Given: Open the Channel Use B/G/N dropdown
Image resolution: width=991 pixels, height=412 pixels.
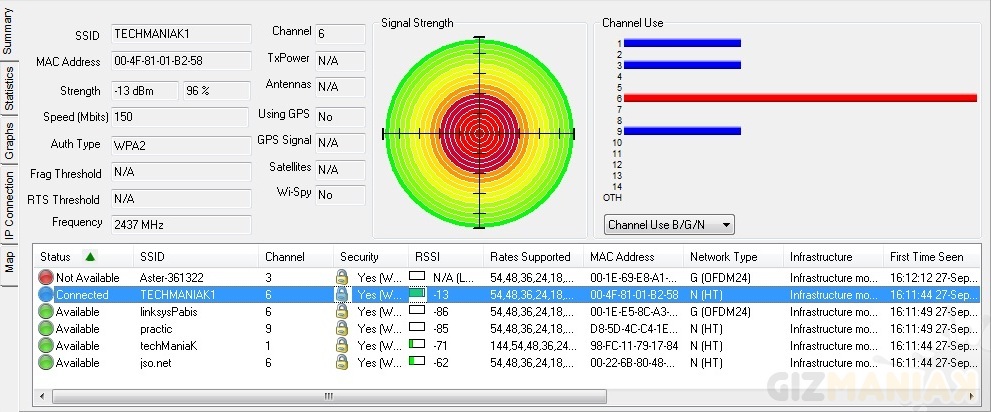Looking at the screenshot, I should coord(669,225).
